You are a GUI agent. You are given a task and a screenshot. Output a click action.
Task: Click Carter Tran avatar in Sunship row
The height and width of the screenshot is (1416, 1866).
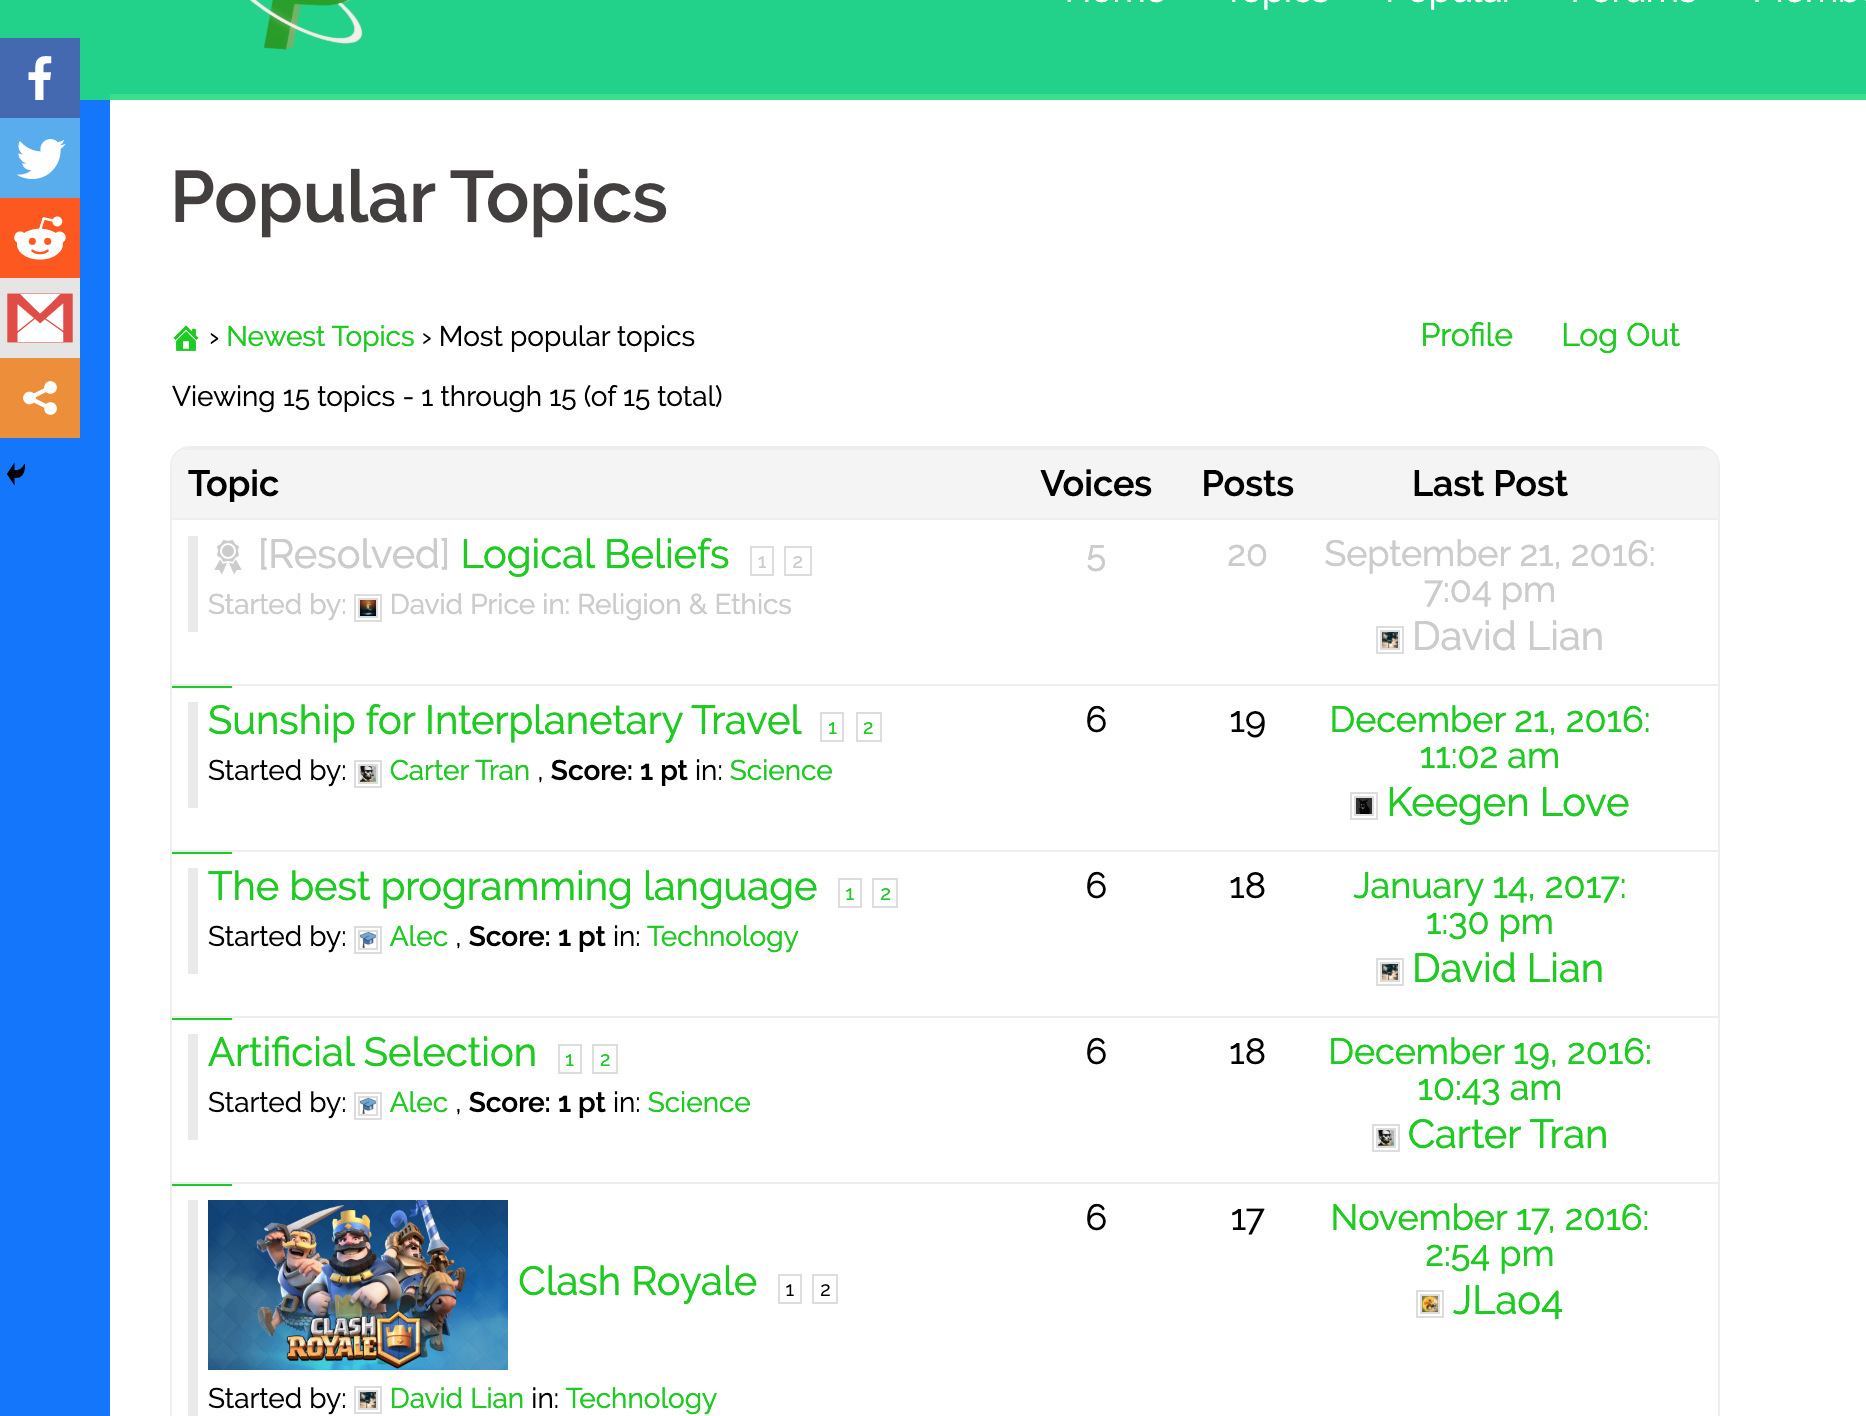(368, 773)
